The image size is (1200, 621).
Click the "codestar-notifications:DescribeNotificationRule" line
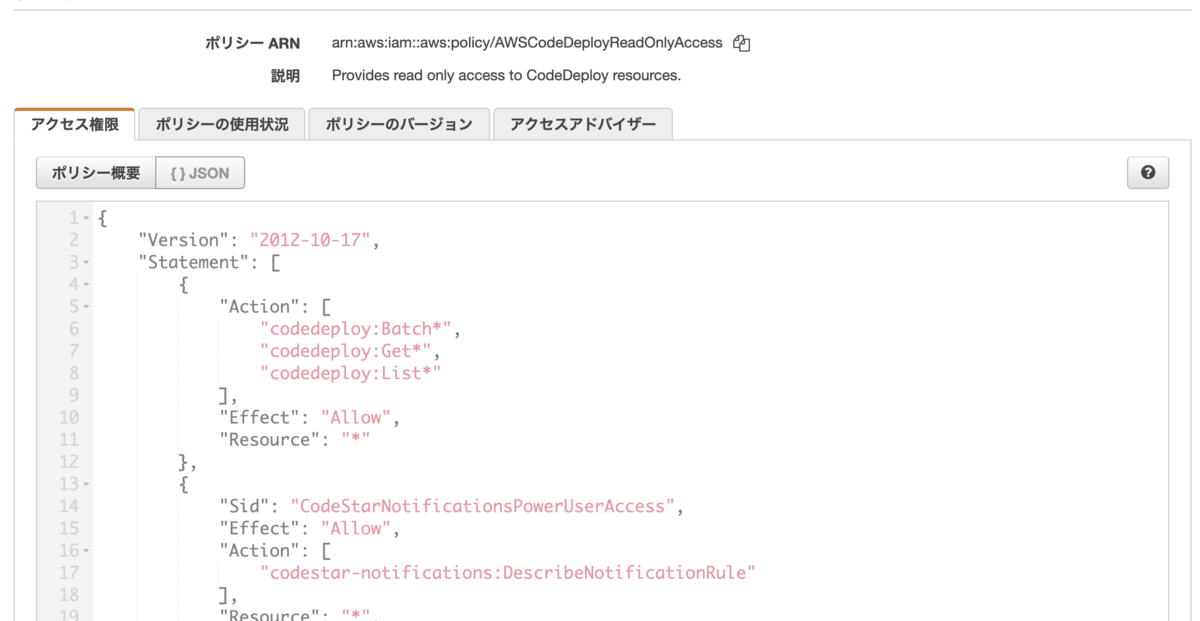click(507, 573)
